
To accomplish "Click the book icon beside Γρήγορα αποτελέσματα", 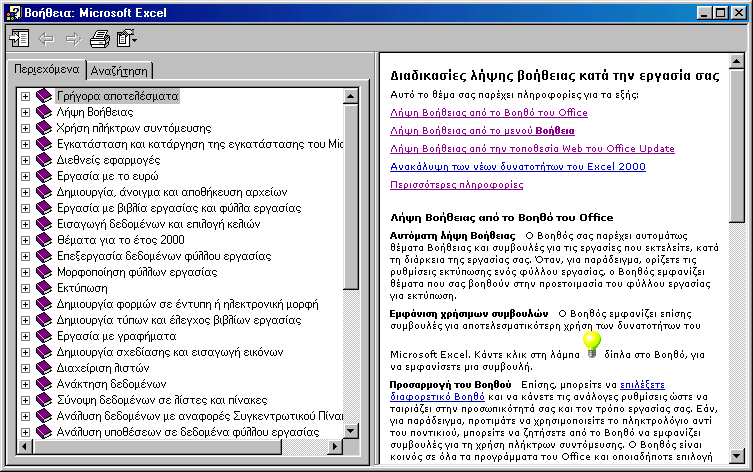I will (x=44, y=96).
